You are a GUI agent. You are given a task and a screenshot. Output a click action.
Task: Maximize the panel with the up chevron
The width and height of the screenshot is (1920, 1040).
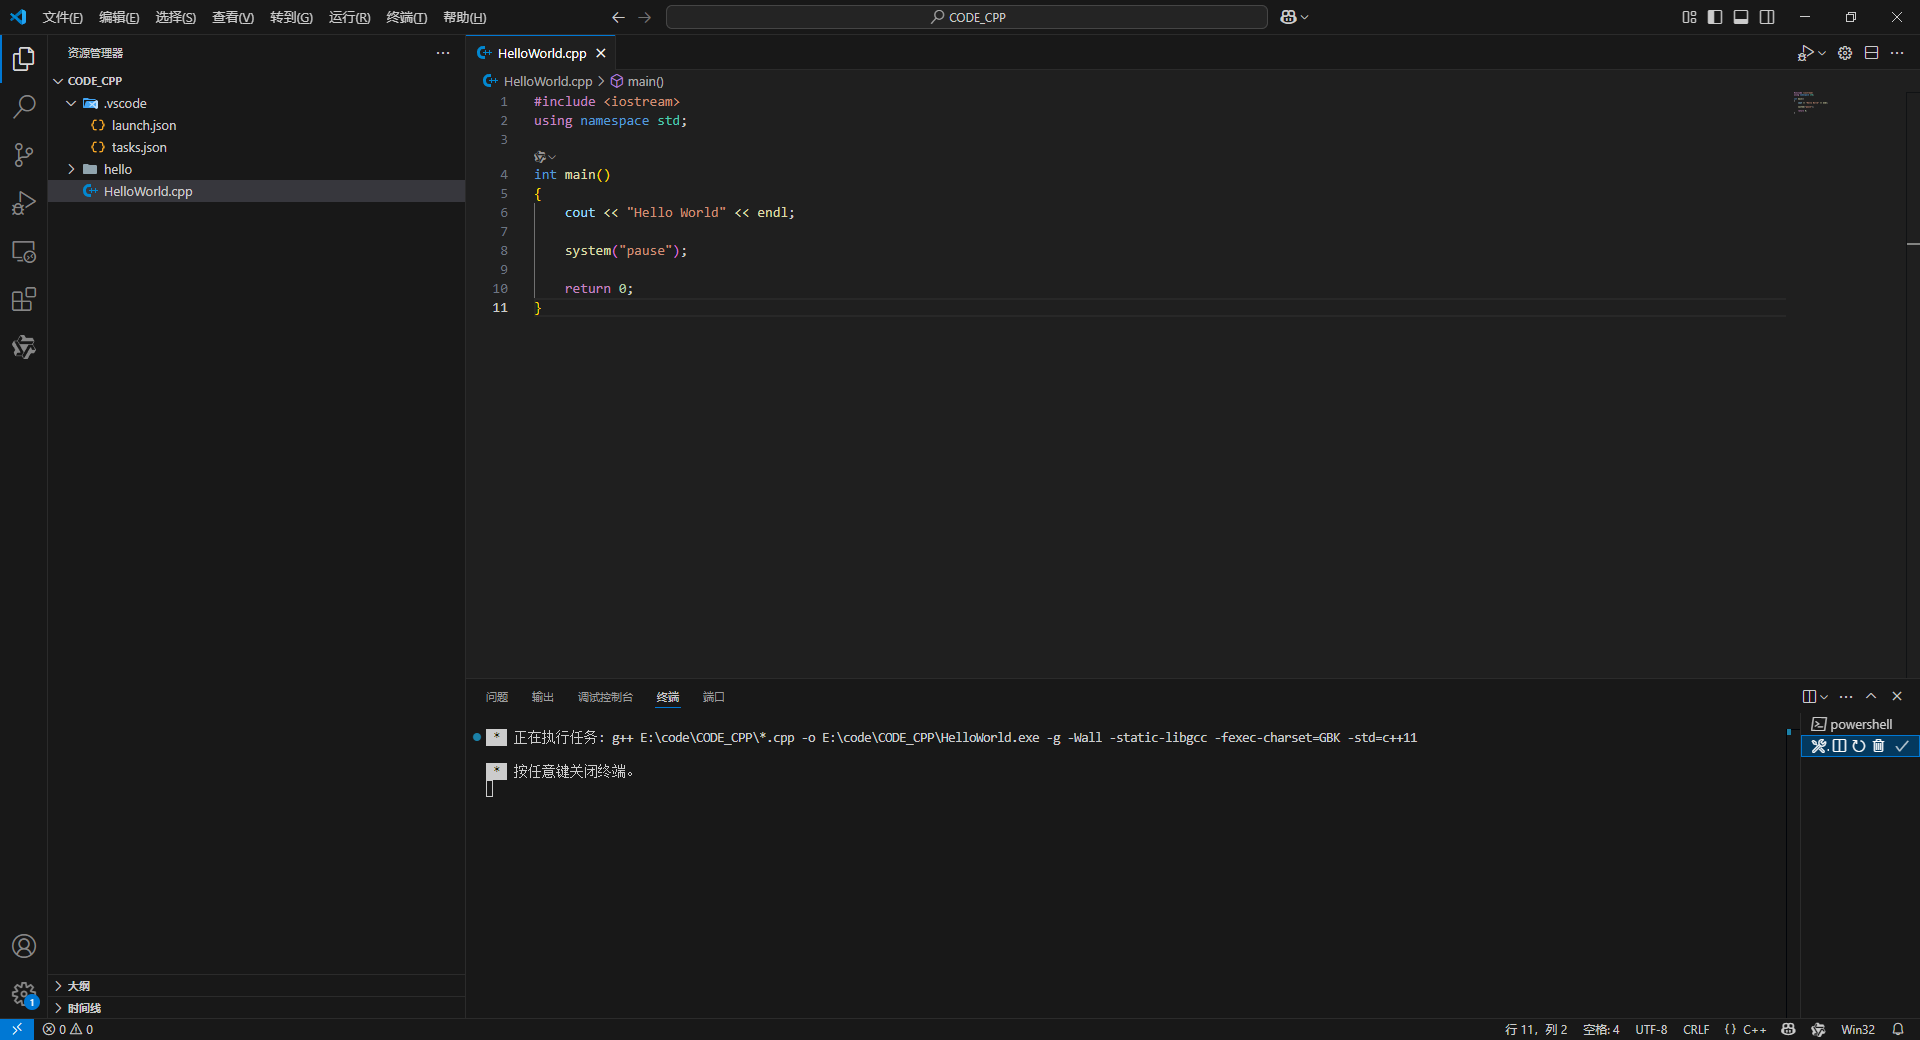pyautogui.click(x=1871, y=697)
